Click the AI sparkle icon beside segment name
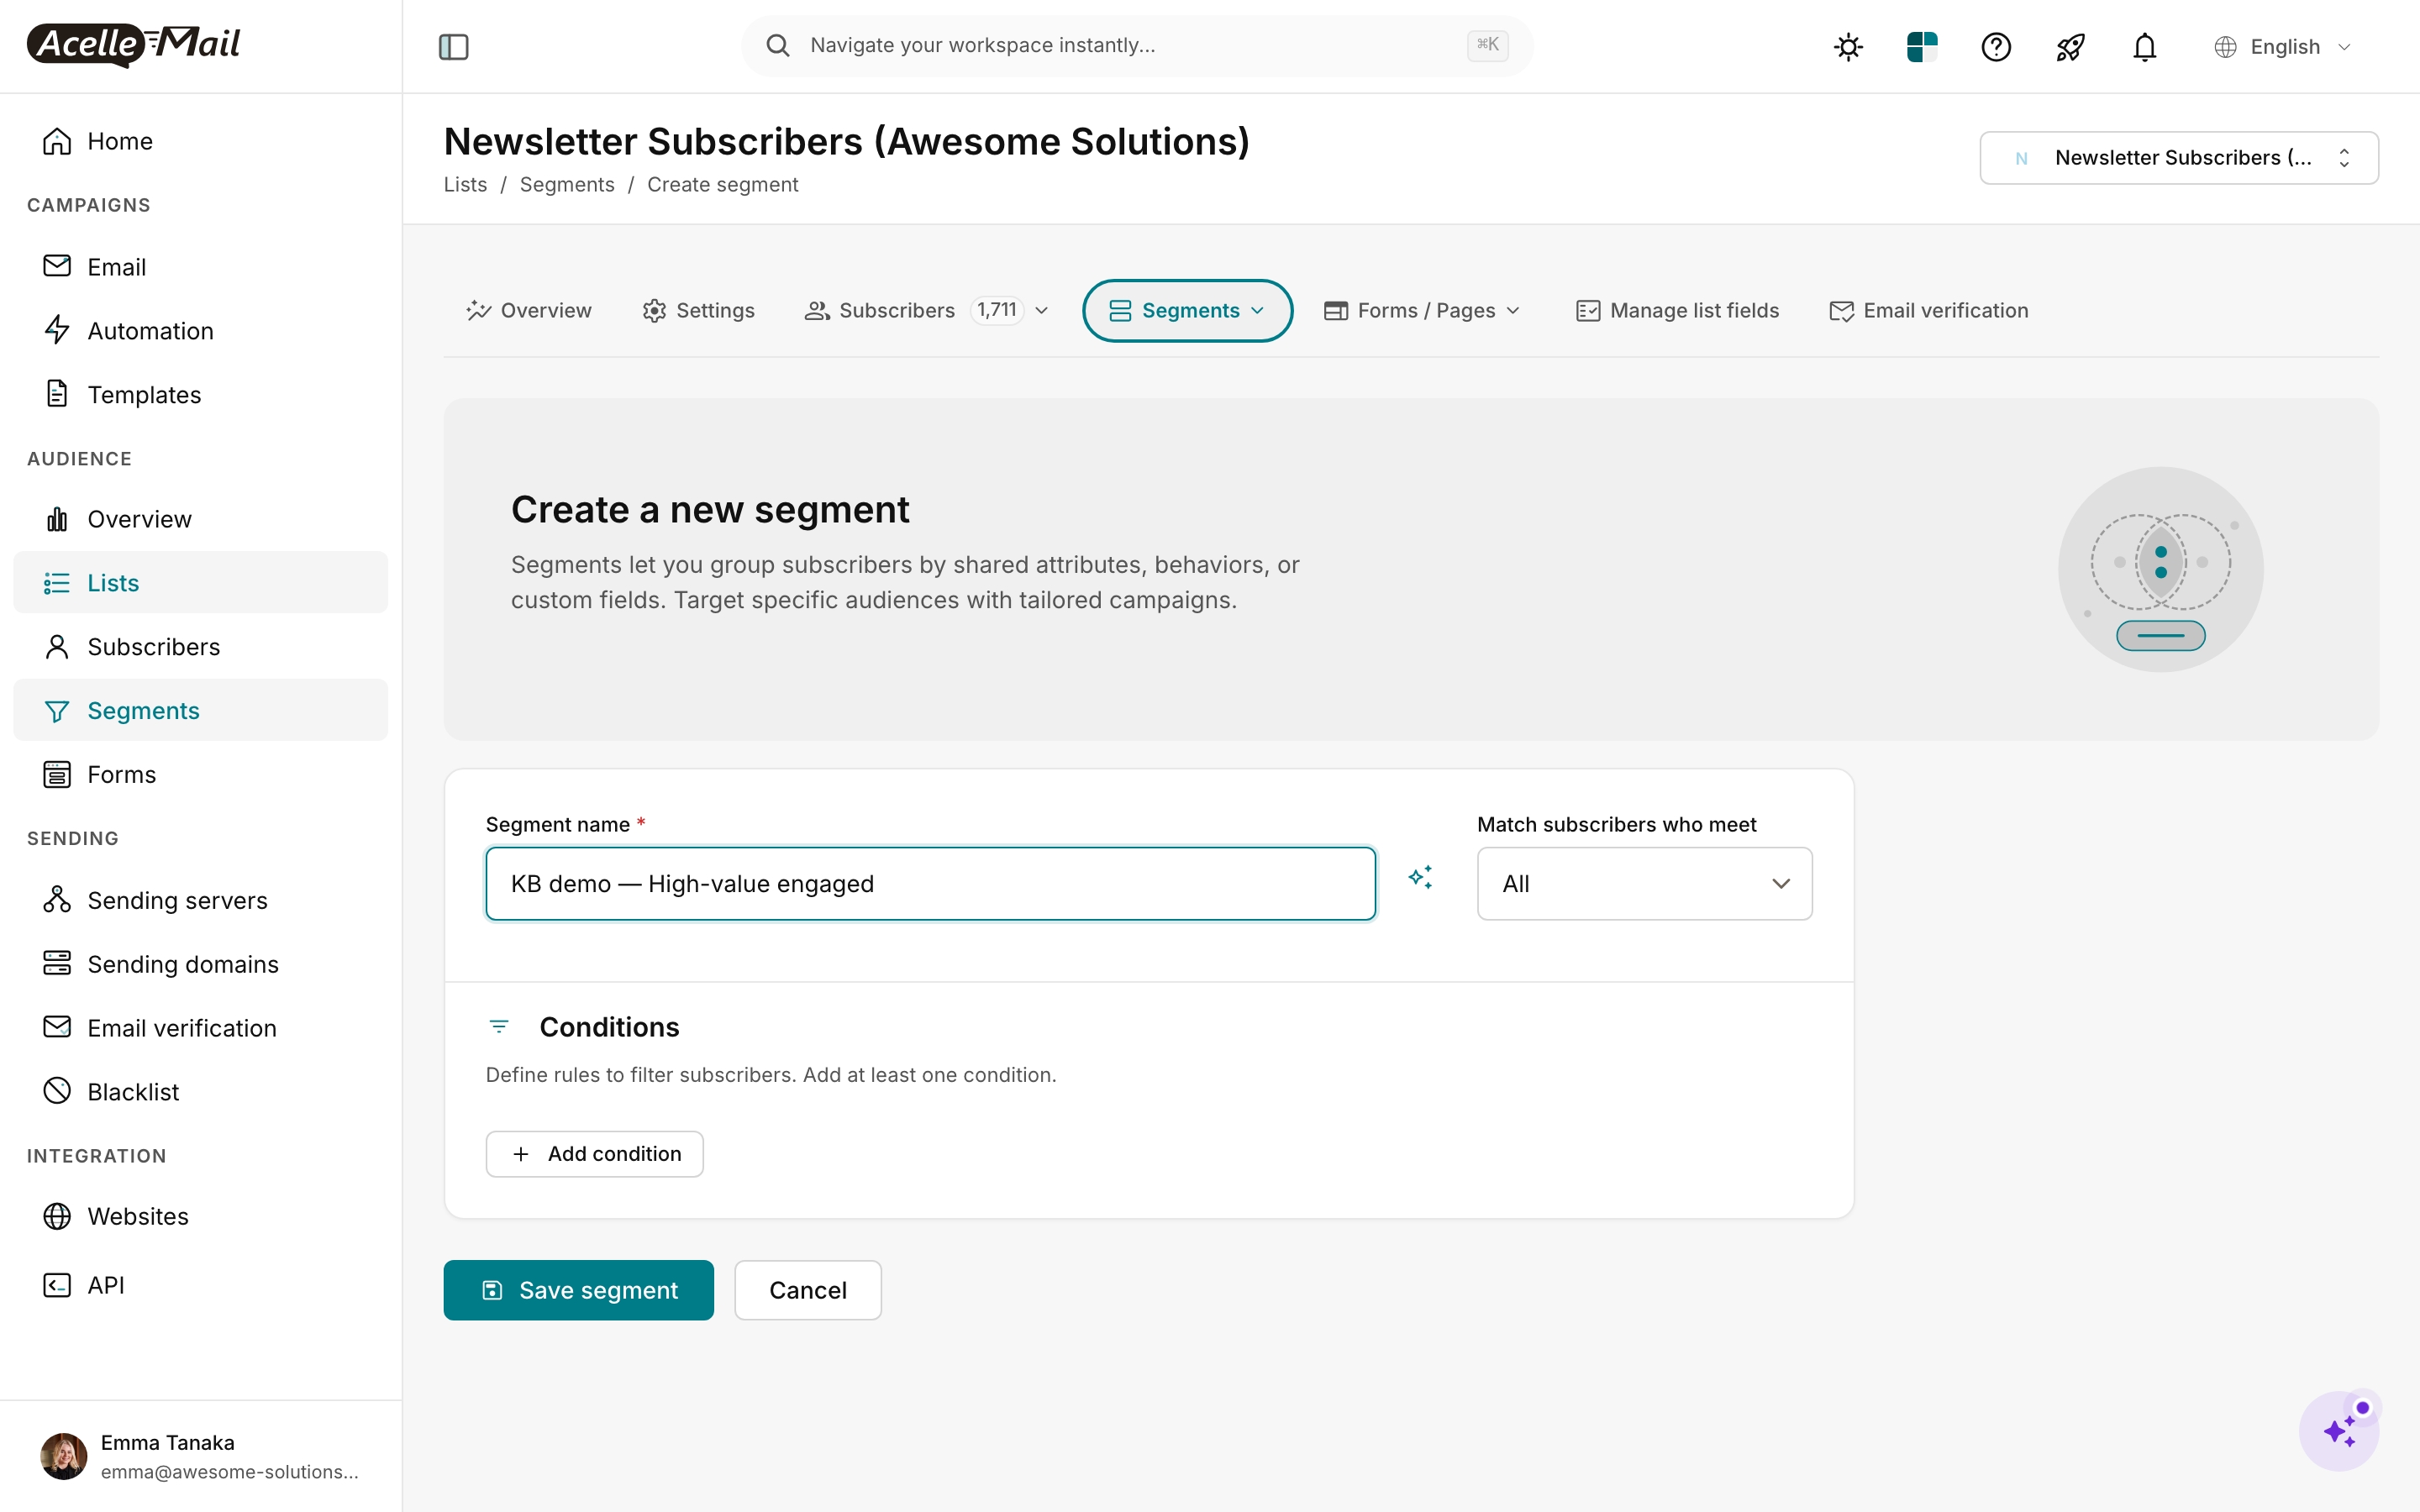The image size is (2420, 1512). click(x=1420, y=878)
